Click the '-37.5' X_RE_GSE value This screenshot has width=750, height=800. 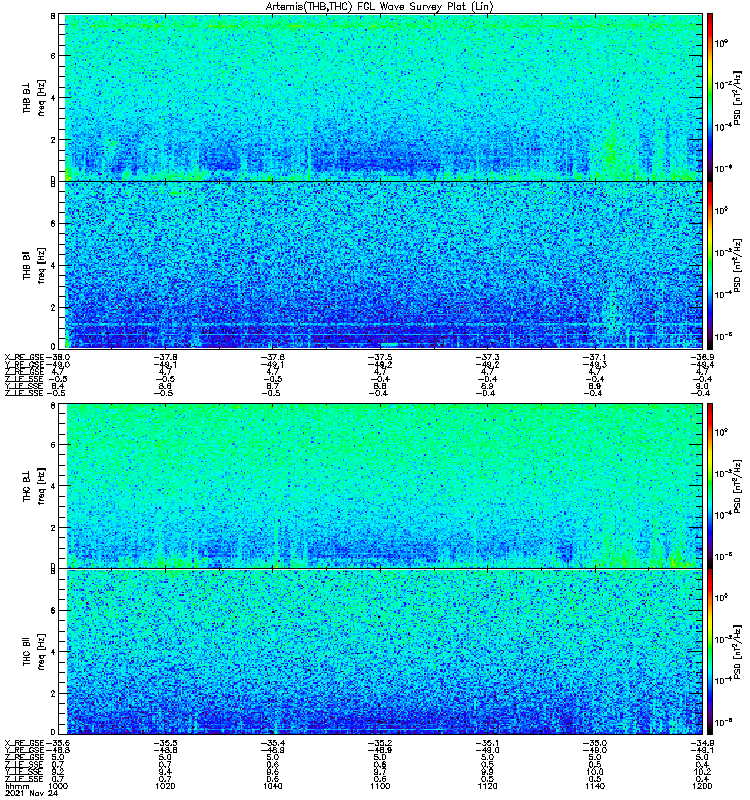pyautogui.click(x=380, y=358)
